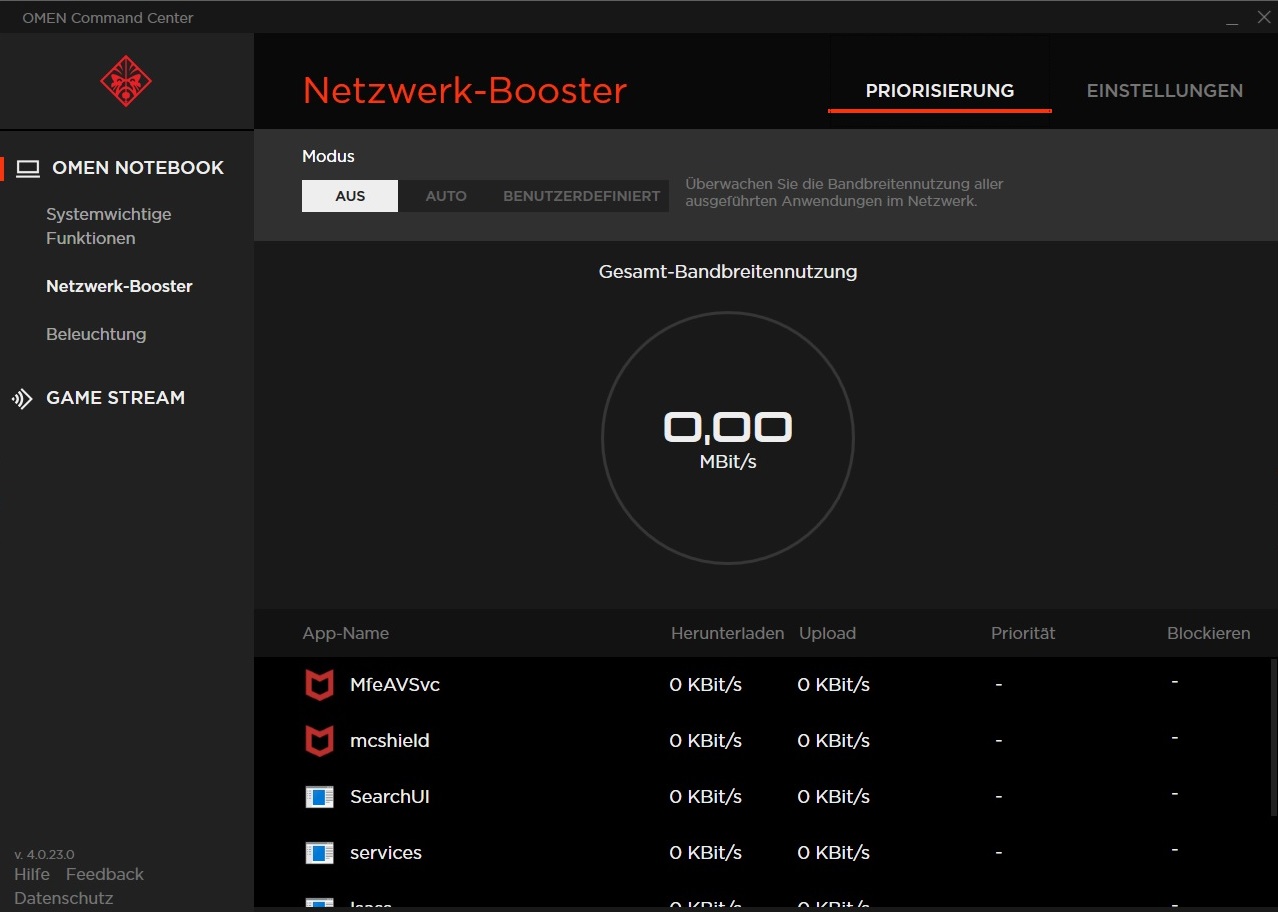
Task: Click the services app icon
Action: coord(318,853)
